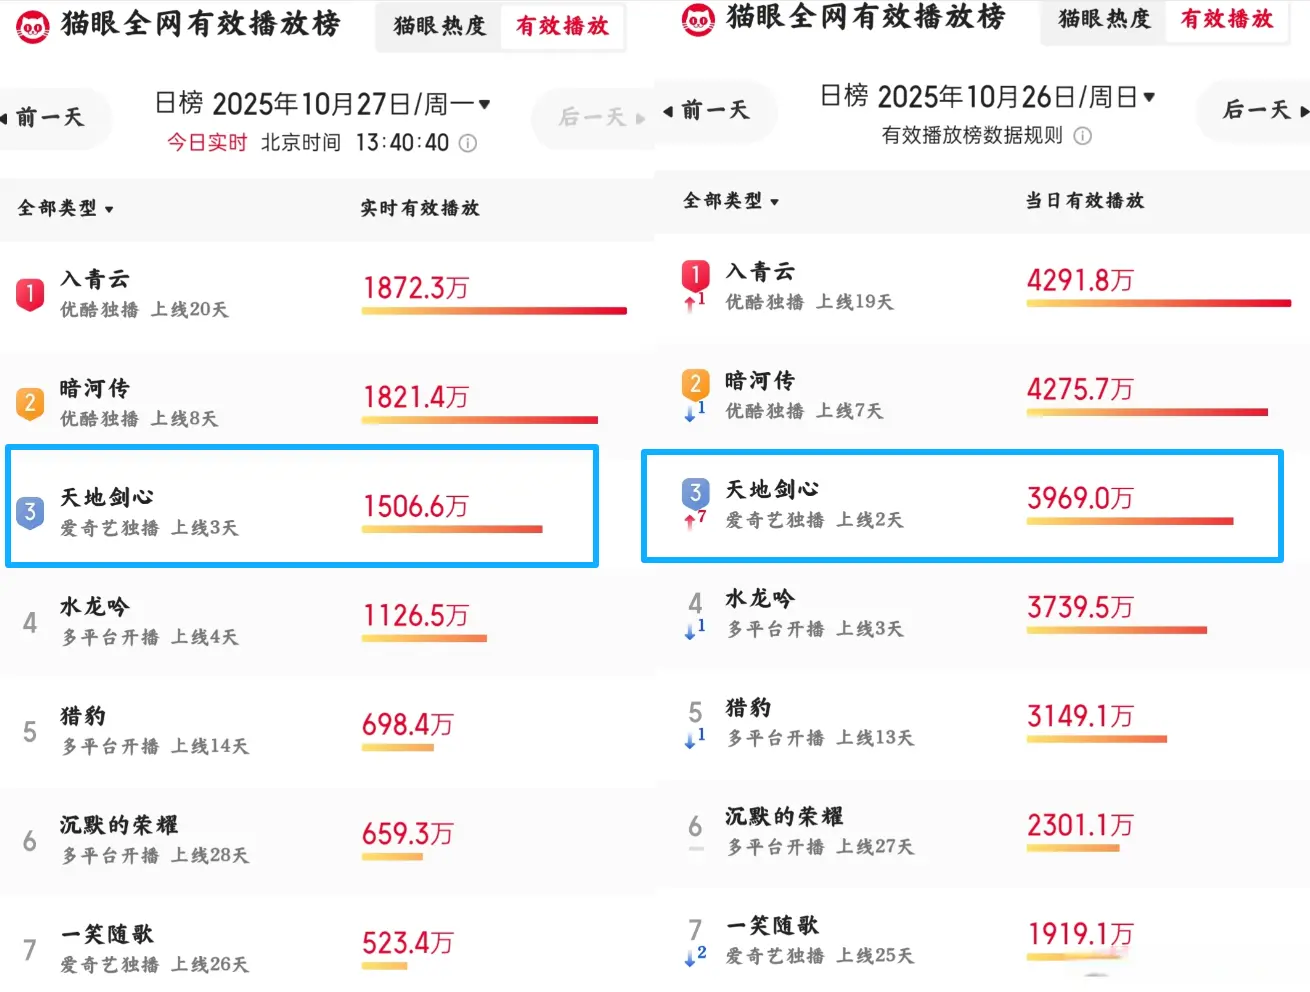The image size is (1310, 992).
Task: Click the red rank 1 badge for 入青云 上线20天
Action: tap(30, 294)
